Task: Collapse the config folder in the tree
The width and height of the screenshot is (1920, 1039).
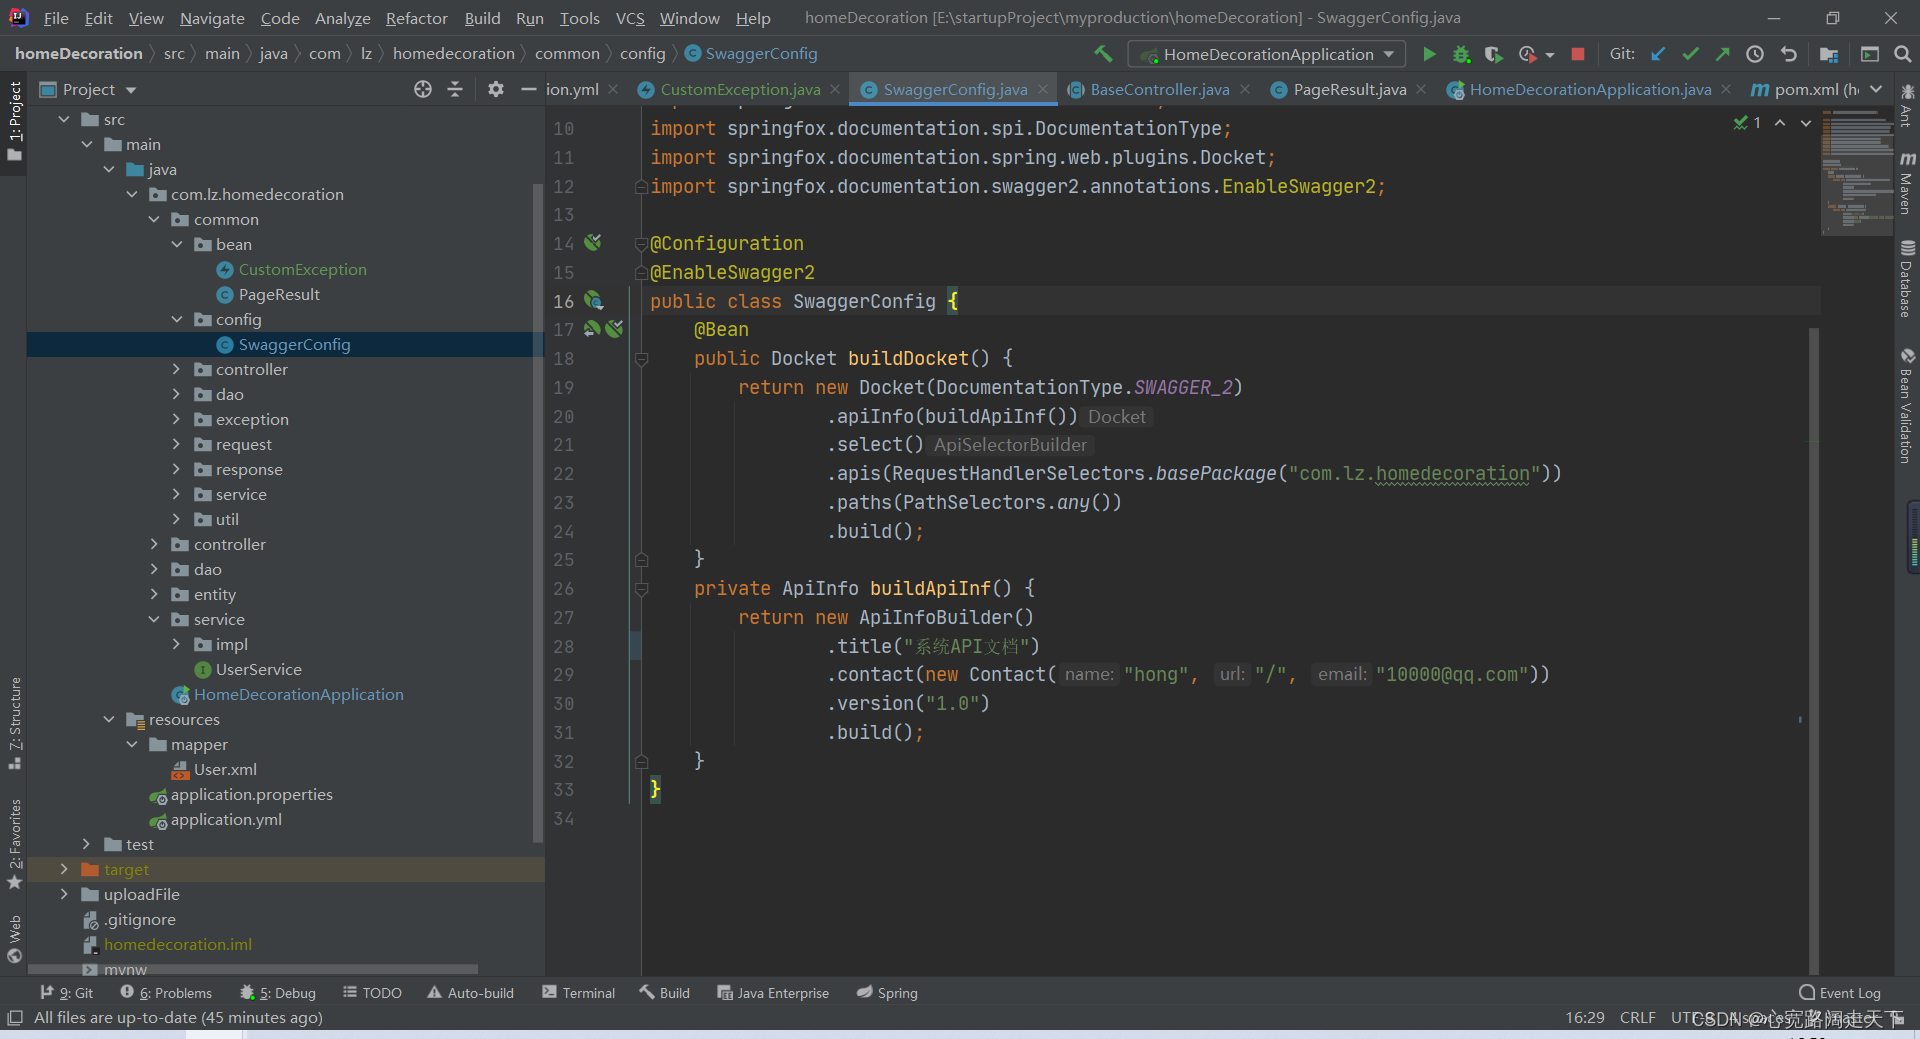Action: (x=177, y=319)
